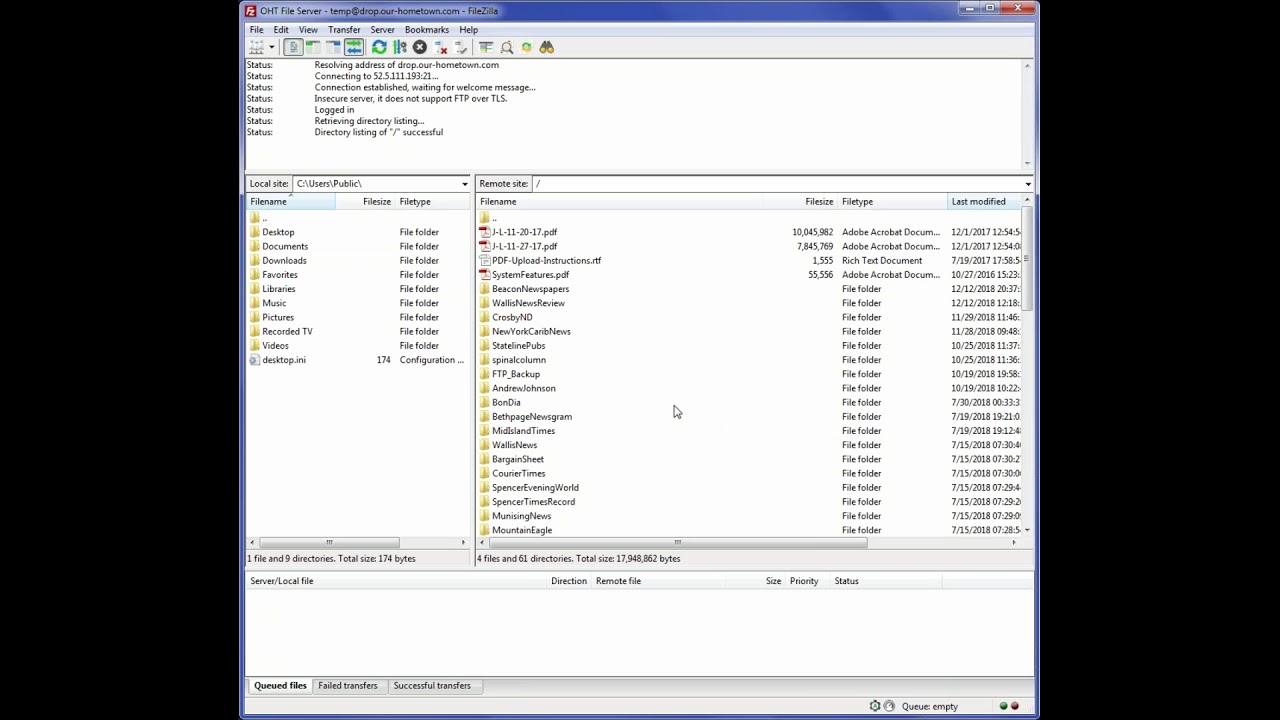
Task: Select remote file SystemFeatures.pdf
Action: coord(530,275)
